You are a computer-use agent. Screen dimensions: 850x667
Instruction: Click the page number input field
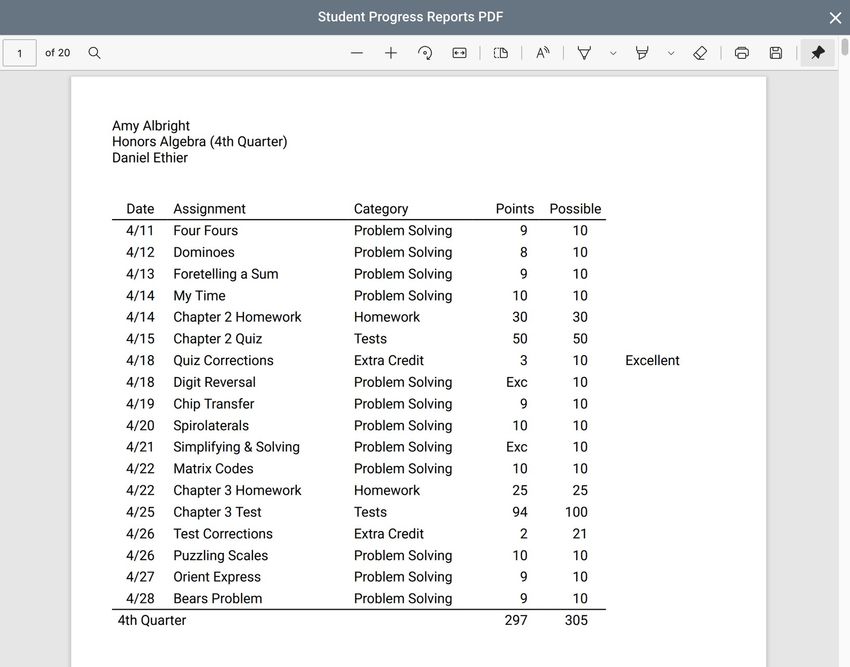click(x=20, y=53)
